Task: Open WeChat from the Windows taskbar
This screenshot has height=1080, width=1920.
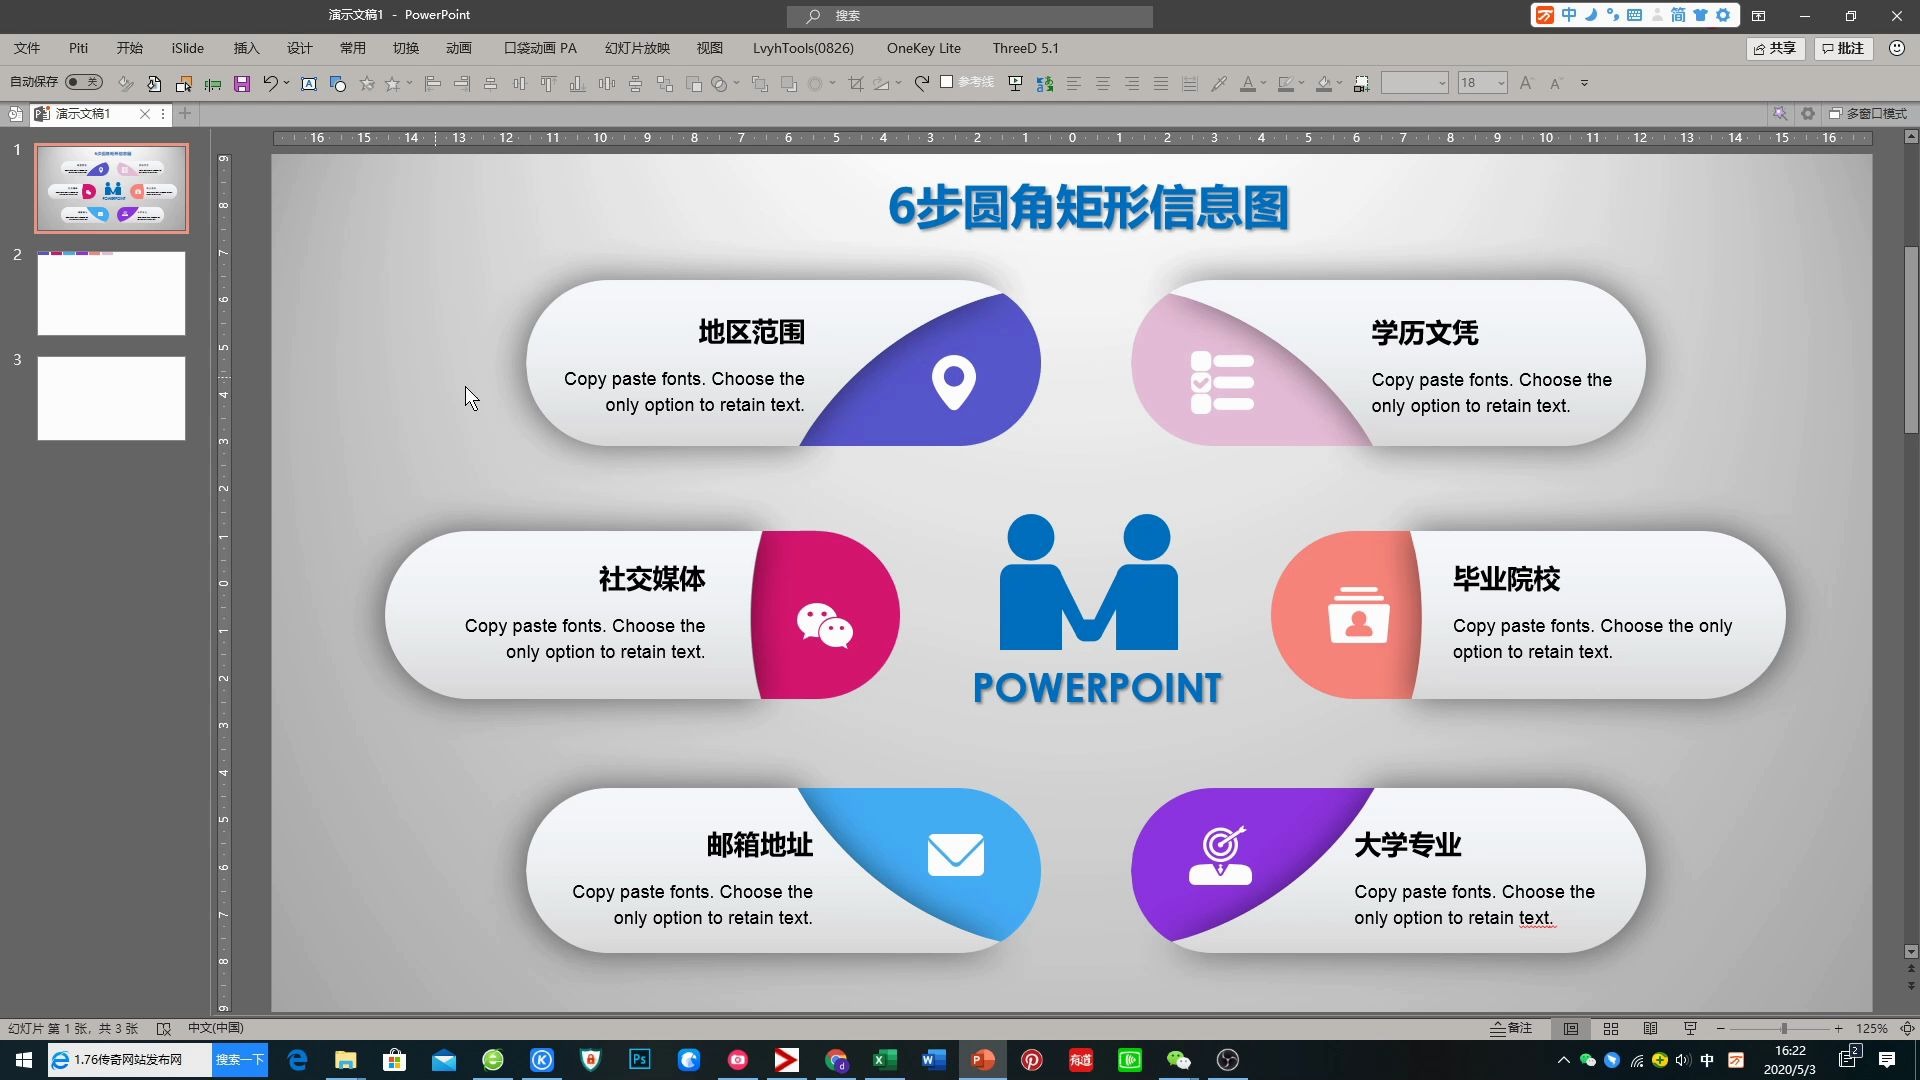Action: pos(1179,1060)
